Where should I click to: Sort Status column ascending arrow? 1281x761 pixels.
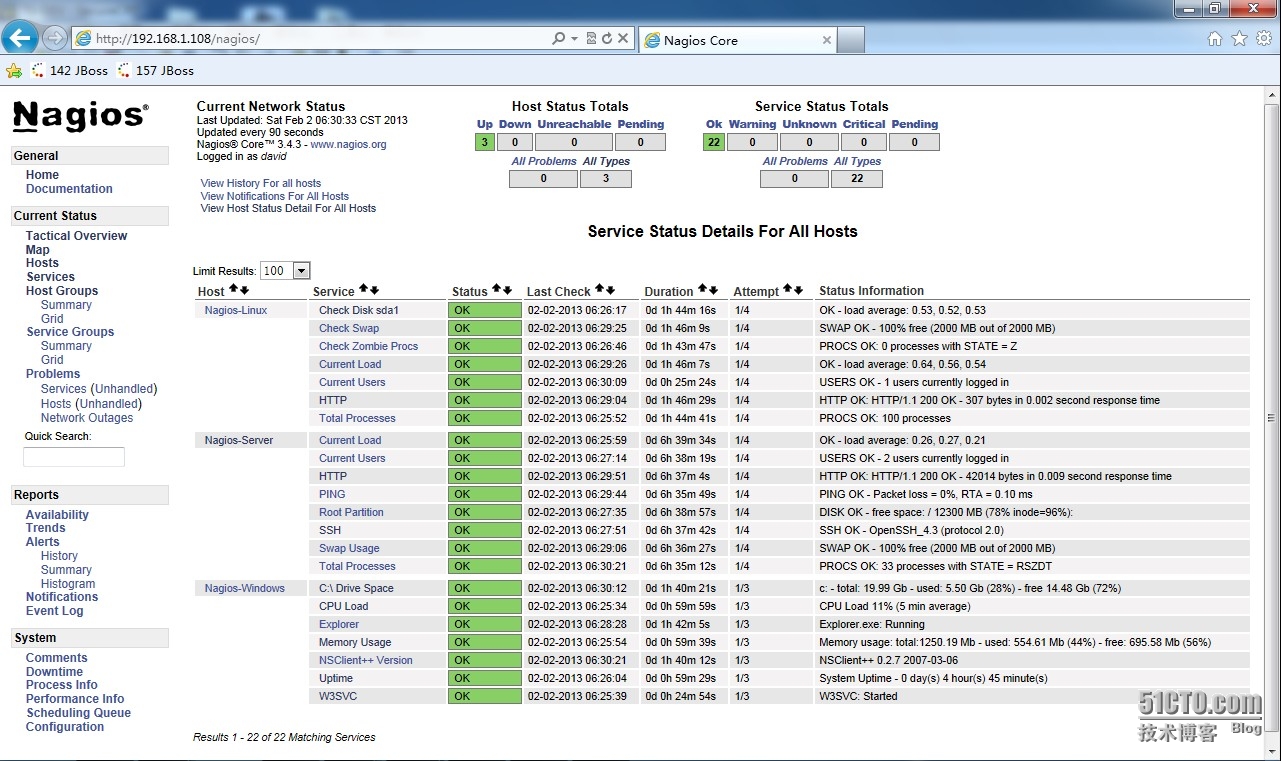tap(496, 290)
